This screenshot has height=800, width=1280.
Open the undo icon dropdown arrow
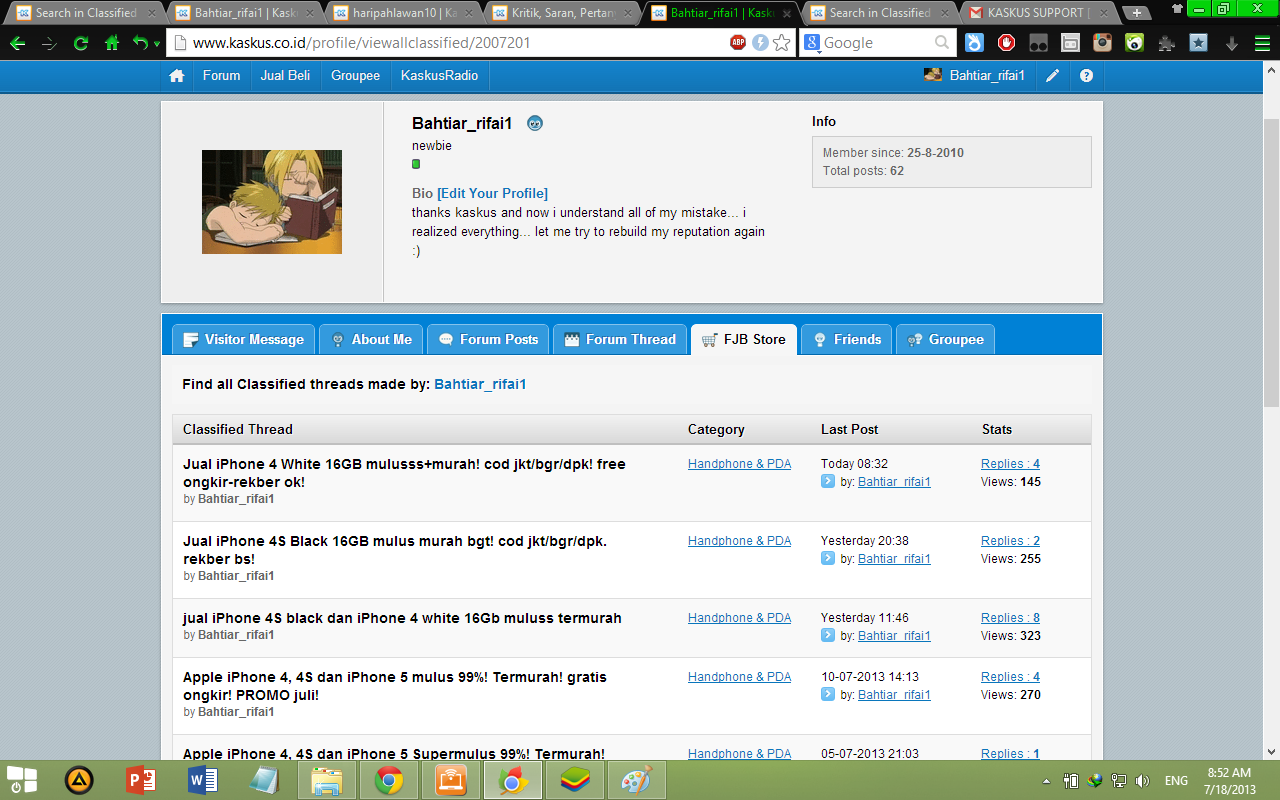pyautogui.click(x=155, y=44)
